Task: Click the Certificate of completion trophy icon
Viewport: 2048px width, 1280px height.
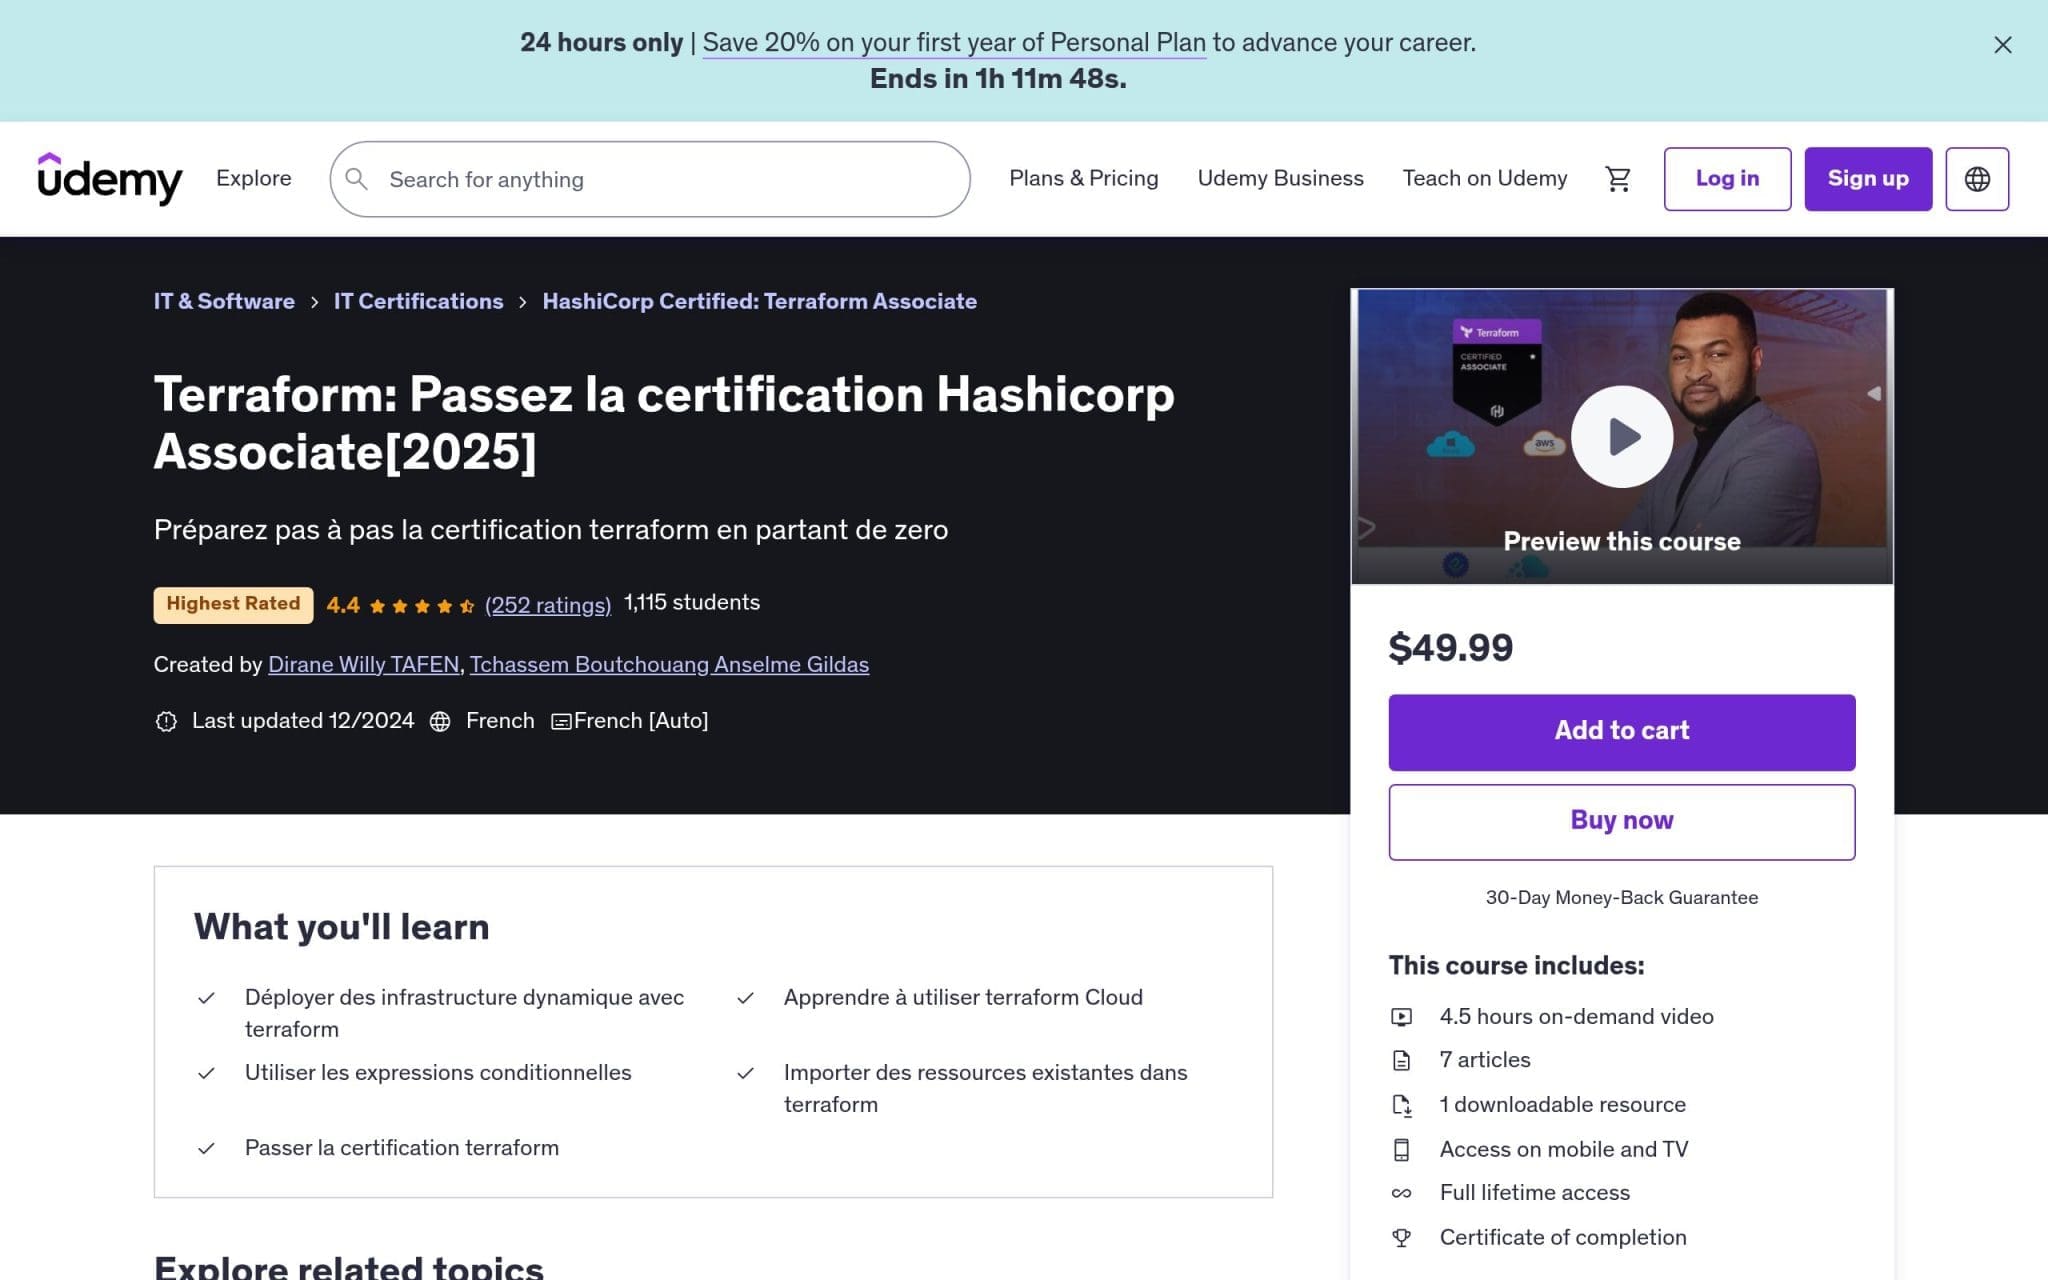Action: [1403, 1237]
